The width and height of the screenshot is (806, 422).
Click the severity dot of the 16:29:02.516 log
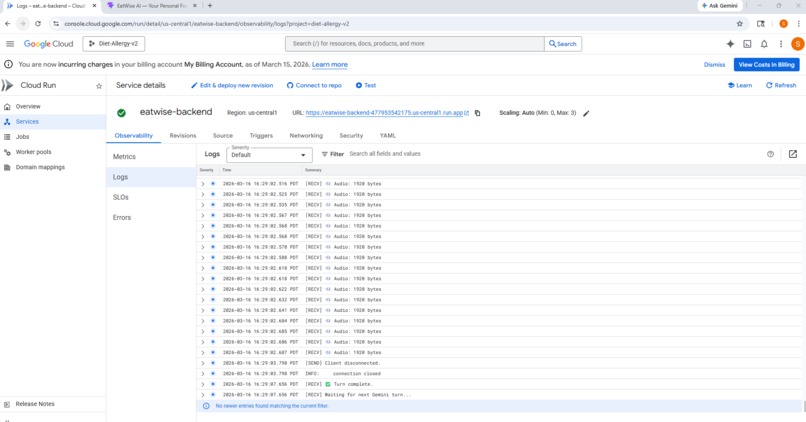[x=213, y=184]
